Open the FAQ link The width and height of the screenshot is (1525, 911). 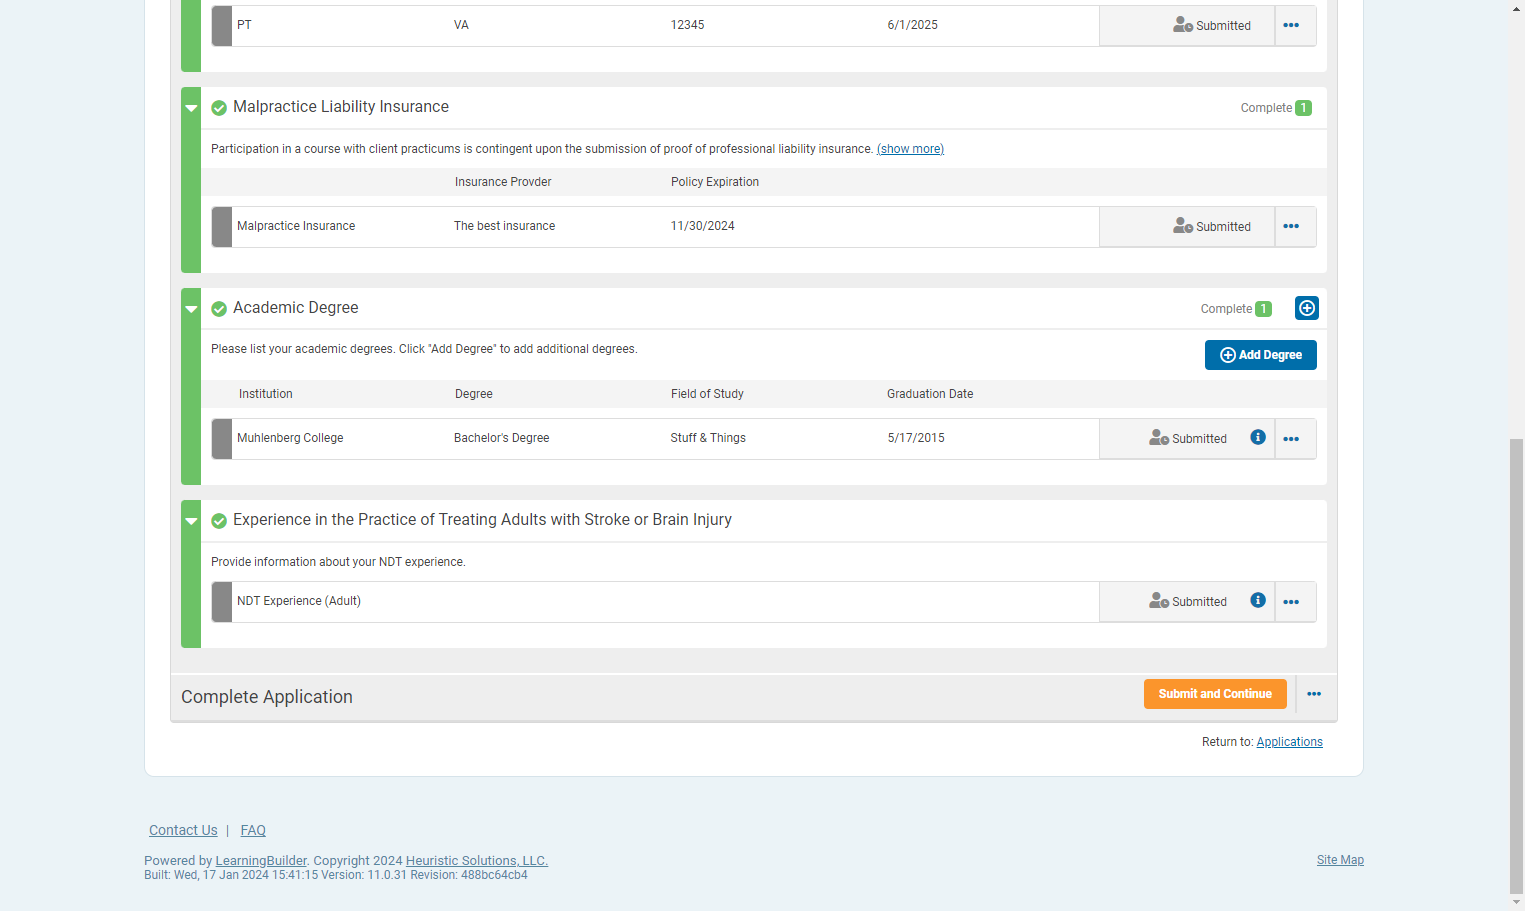pos(253,830)
